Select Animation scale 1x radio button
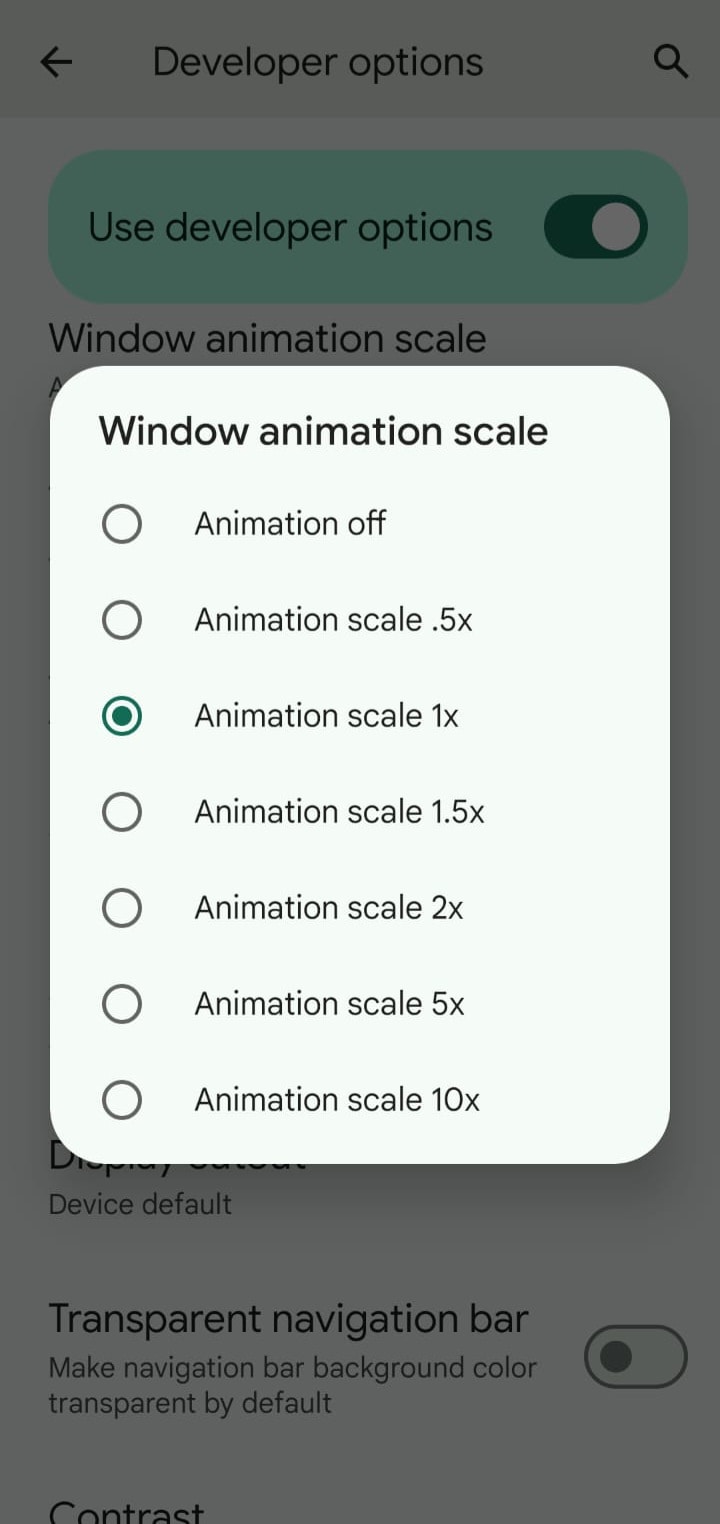The width and height of the screenshot is (720, 1524). coord(122,716)
